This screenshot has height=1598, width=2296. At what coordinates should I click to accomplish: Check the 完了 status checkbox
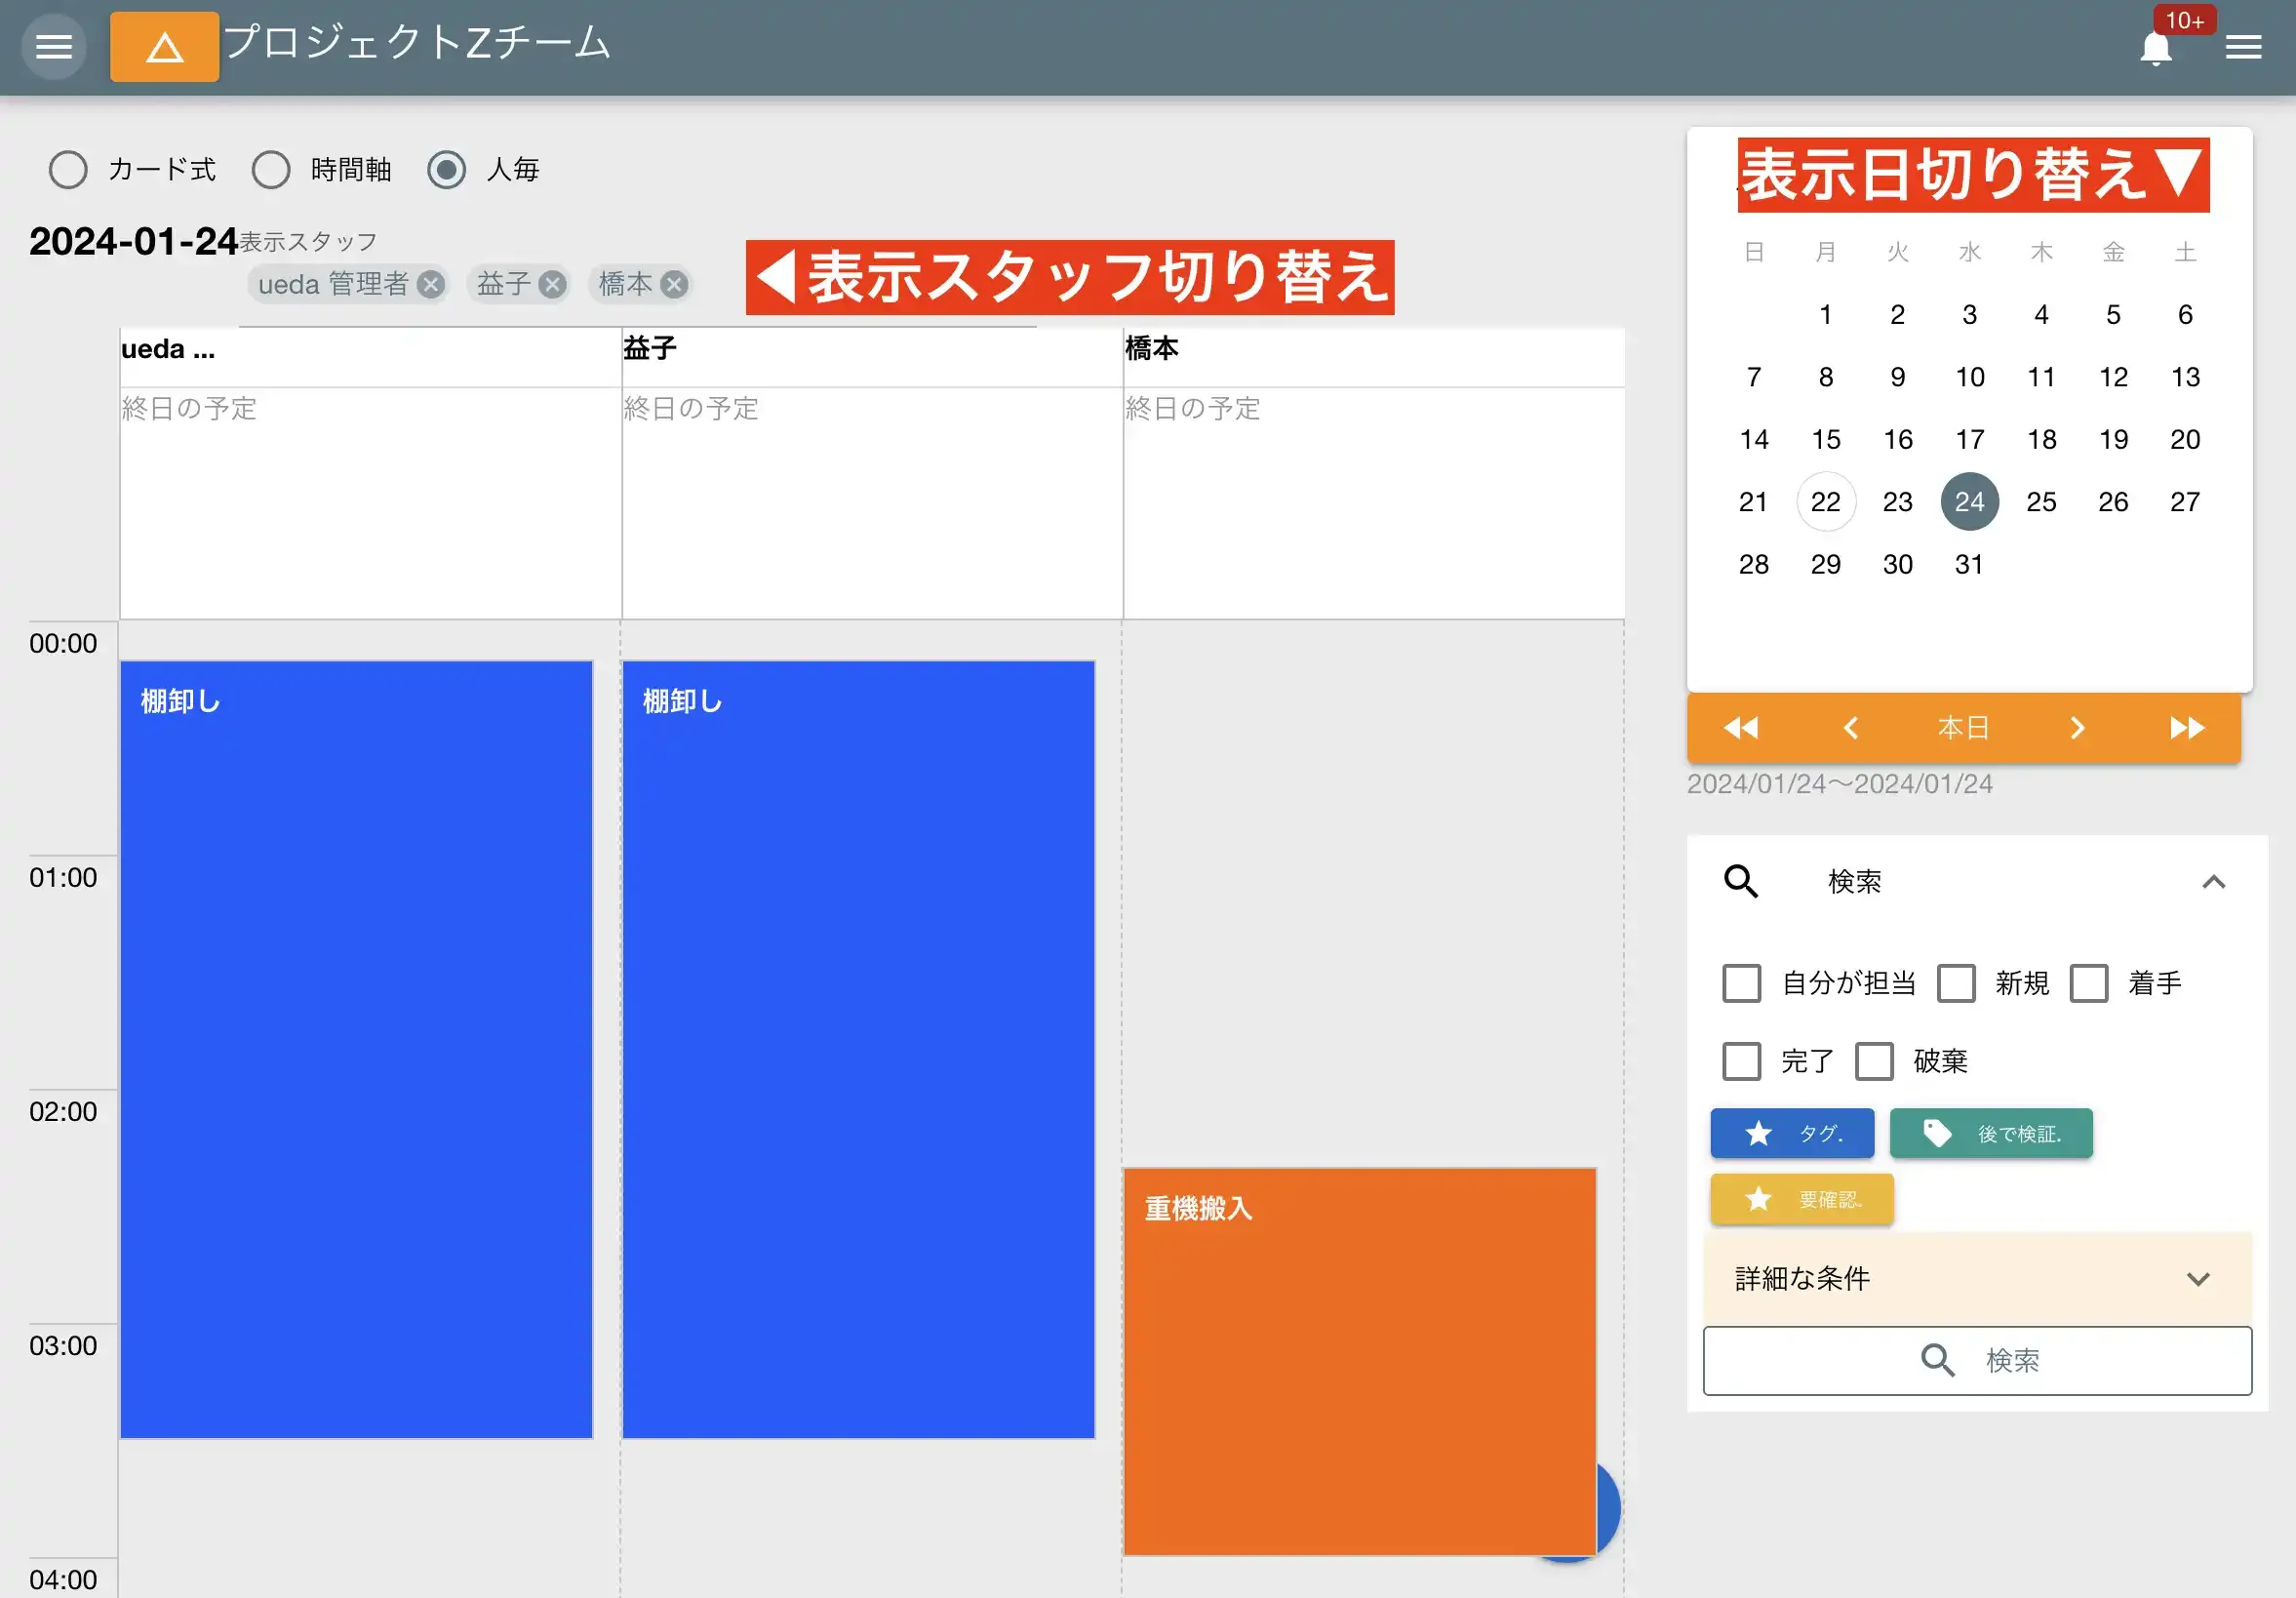click(x=1741, y=1061)
